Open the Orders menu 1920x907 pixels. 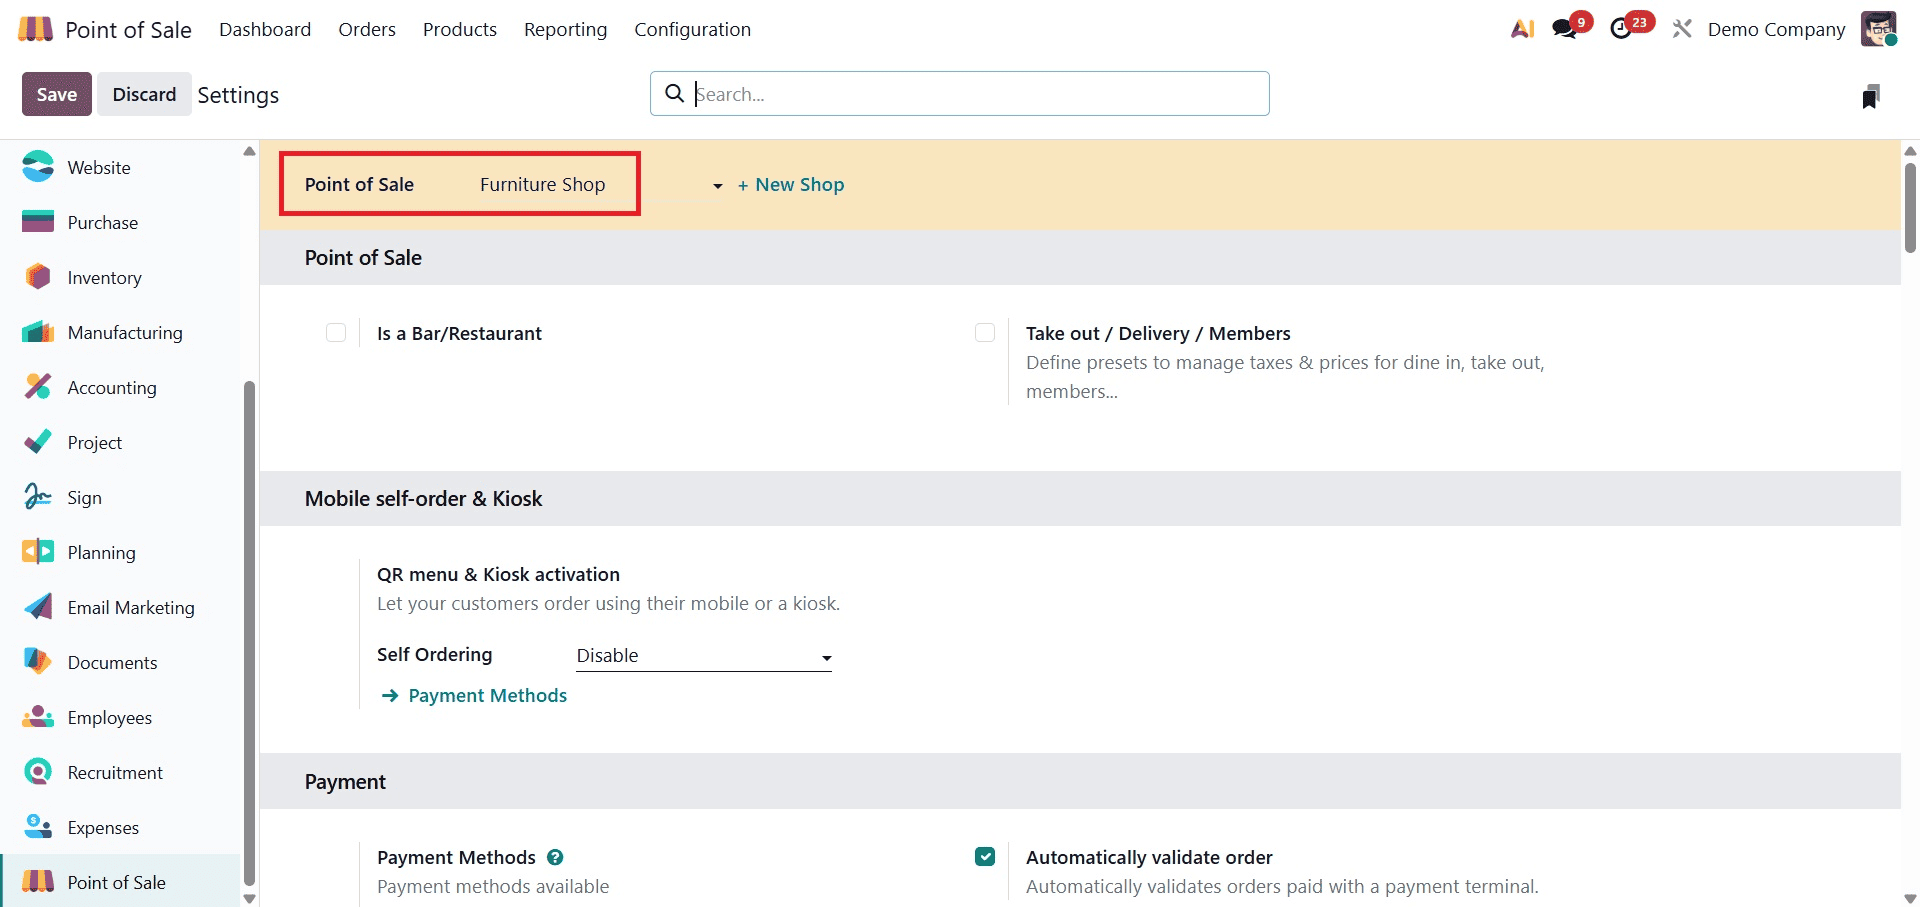(367, 29)
